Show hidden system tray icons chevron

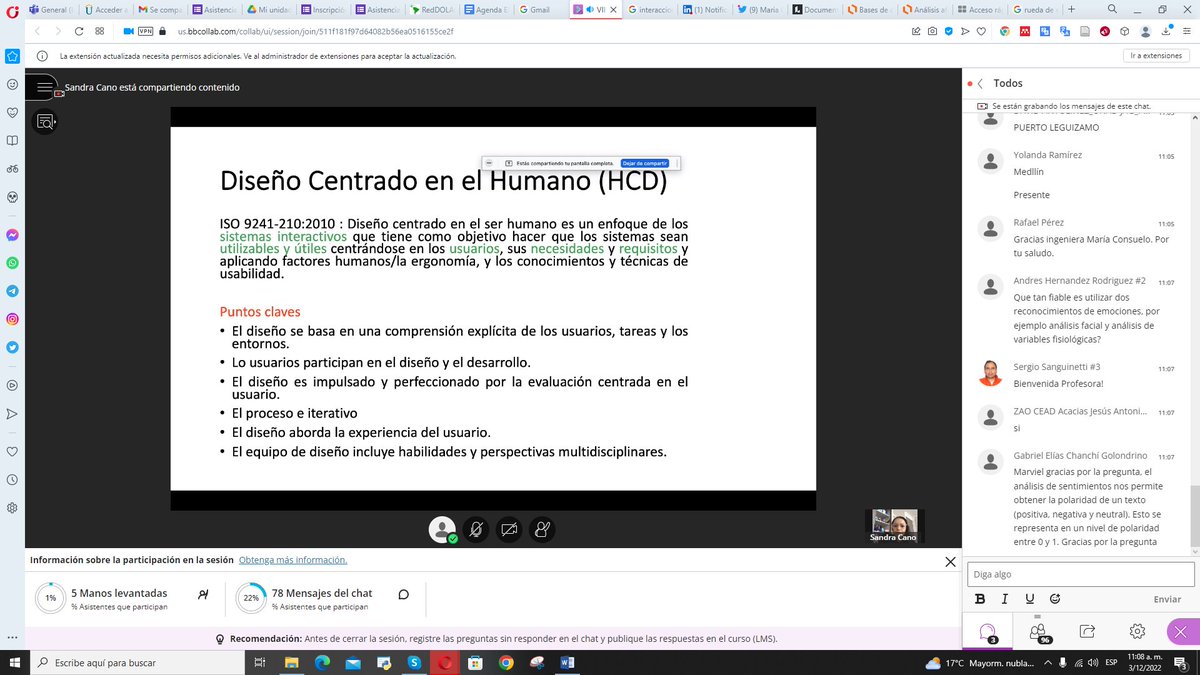[x=1050, y=663]
